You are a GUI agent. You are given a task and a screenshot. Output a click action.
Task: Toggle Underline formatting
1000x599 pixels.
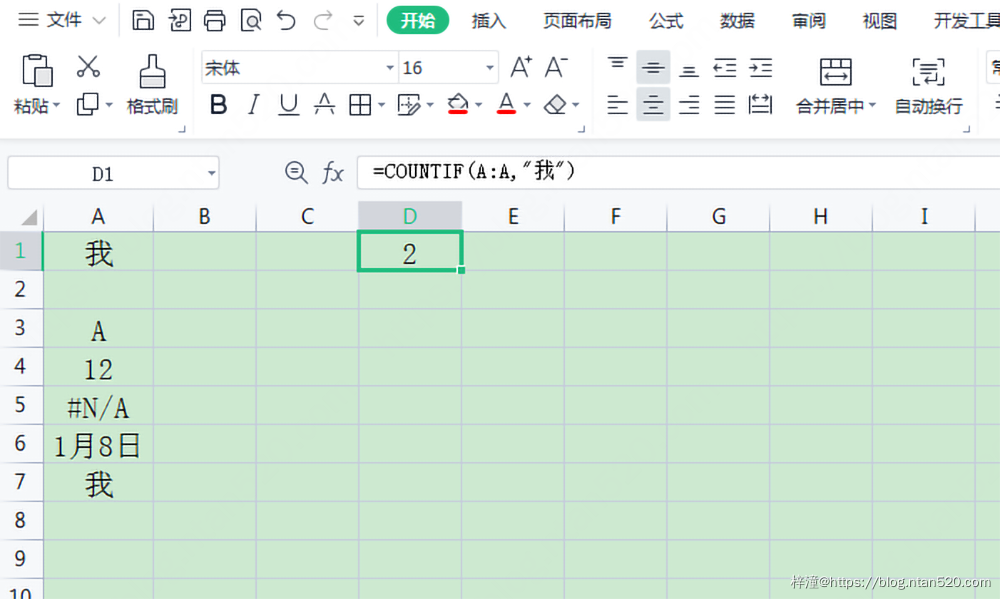[x=289, y=105]
